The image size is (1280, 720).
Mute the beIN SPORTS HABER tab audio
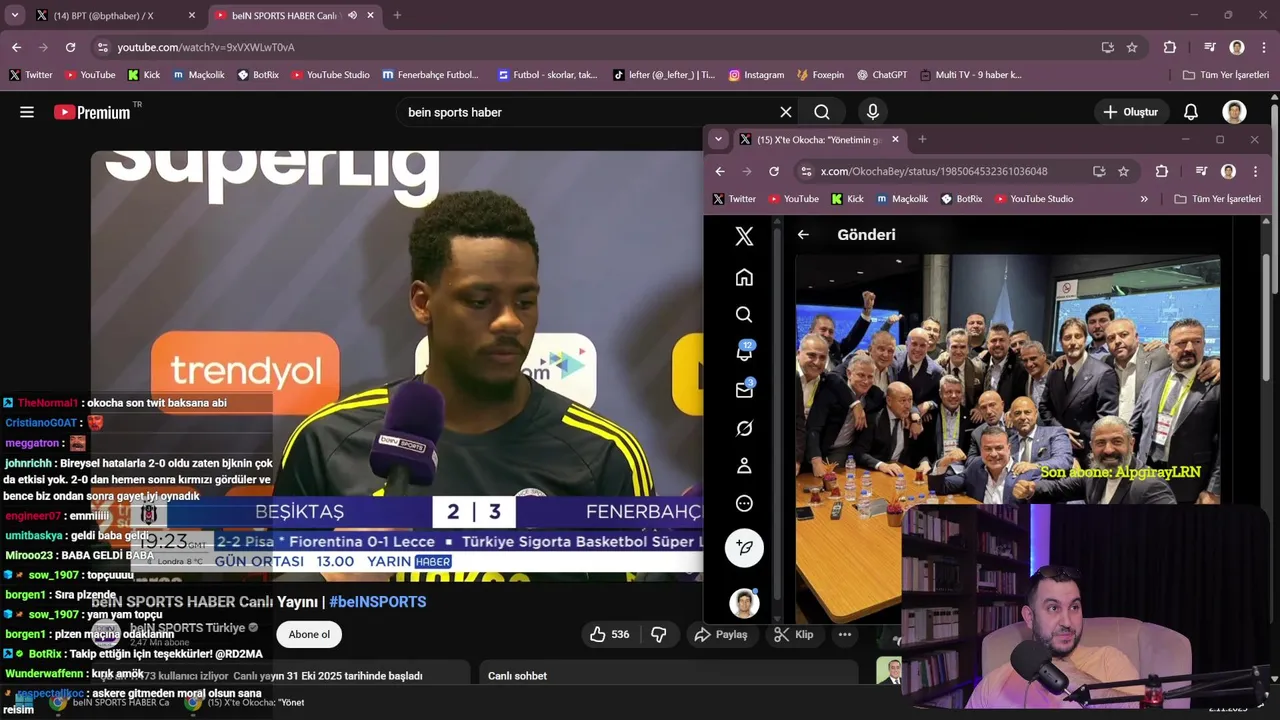coord(352,15)
